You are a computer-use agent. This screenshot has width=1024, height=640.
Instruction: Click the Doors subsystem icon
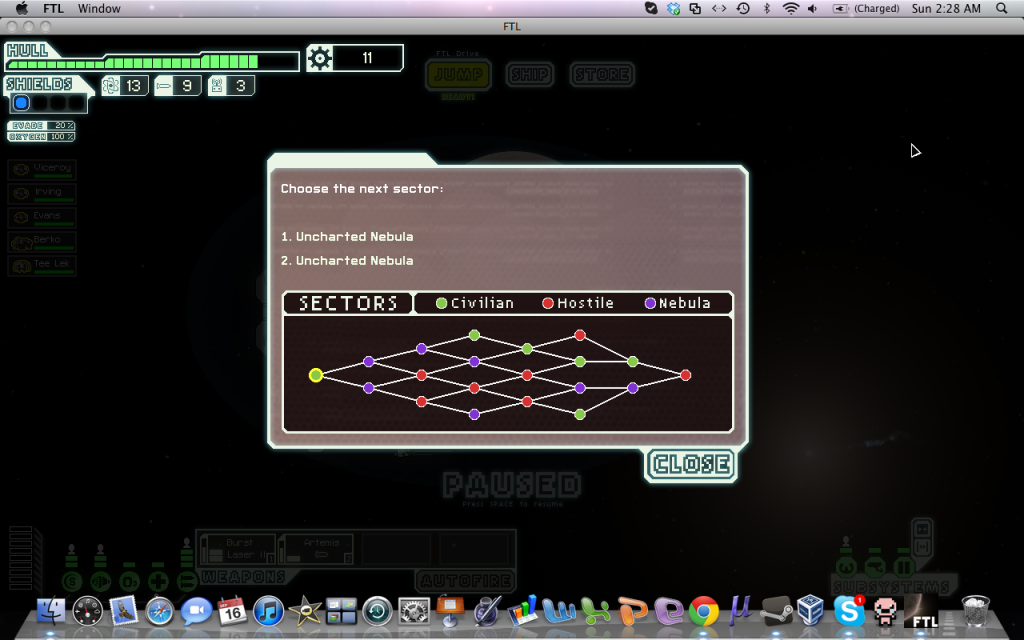(x=904, y=566)
